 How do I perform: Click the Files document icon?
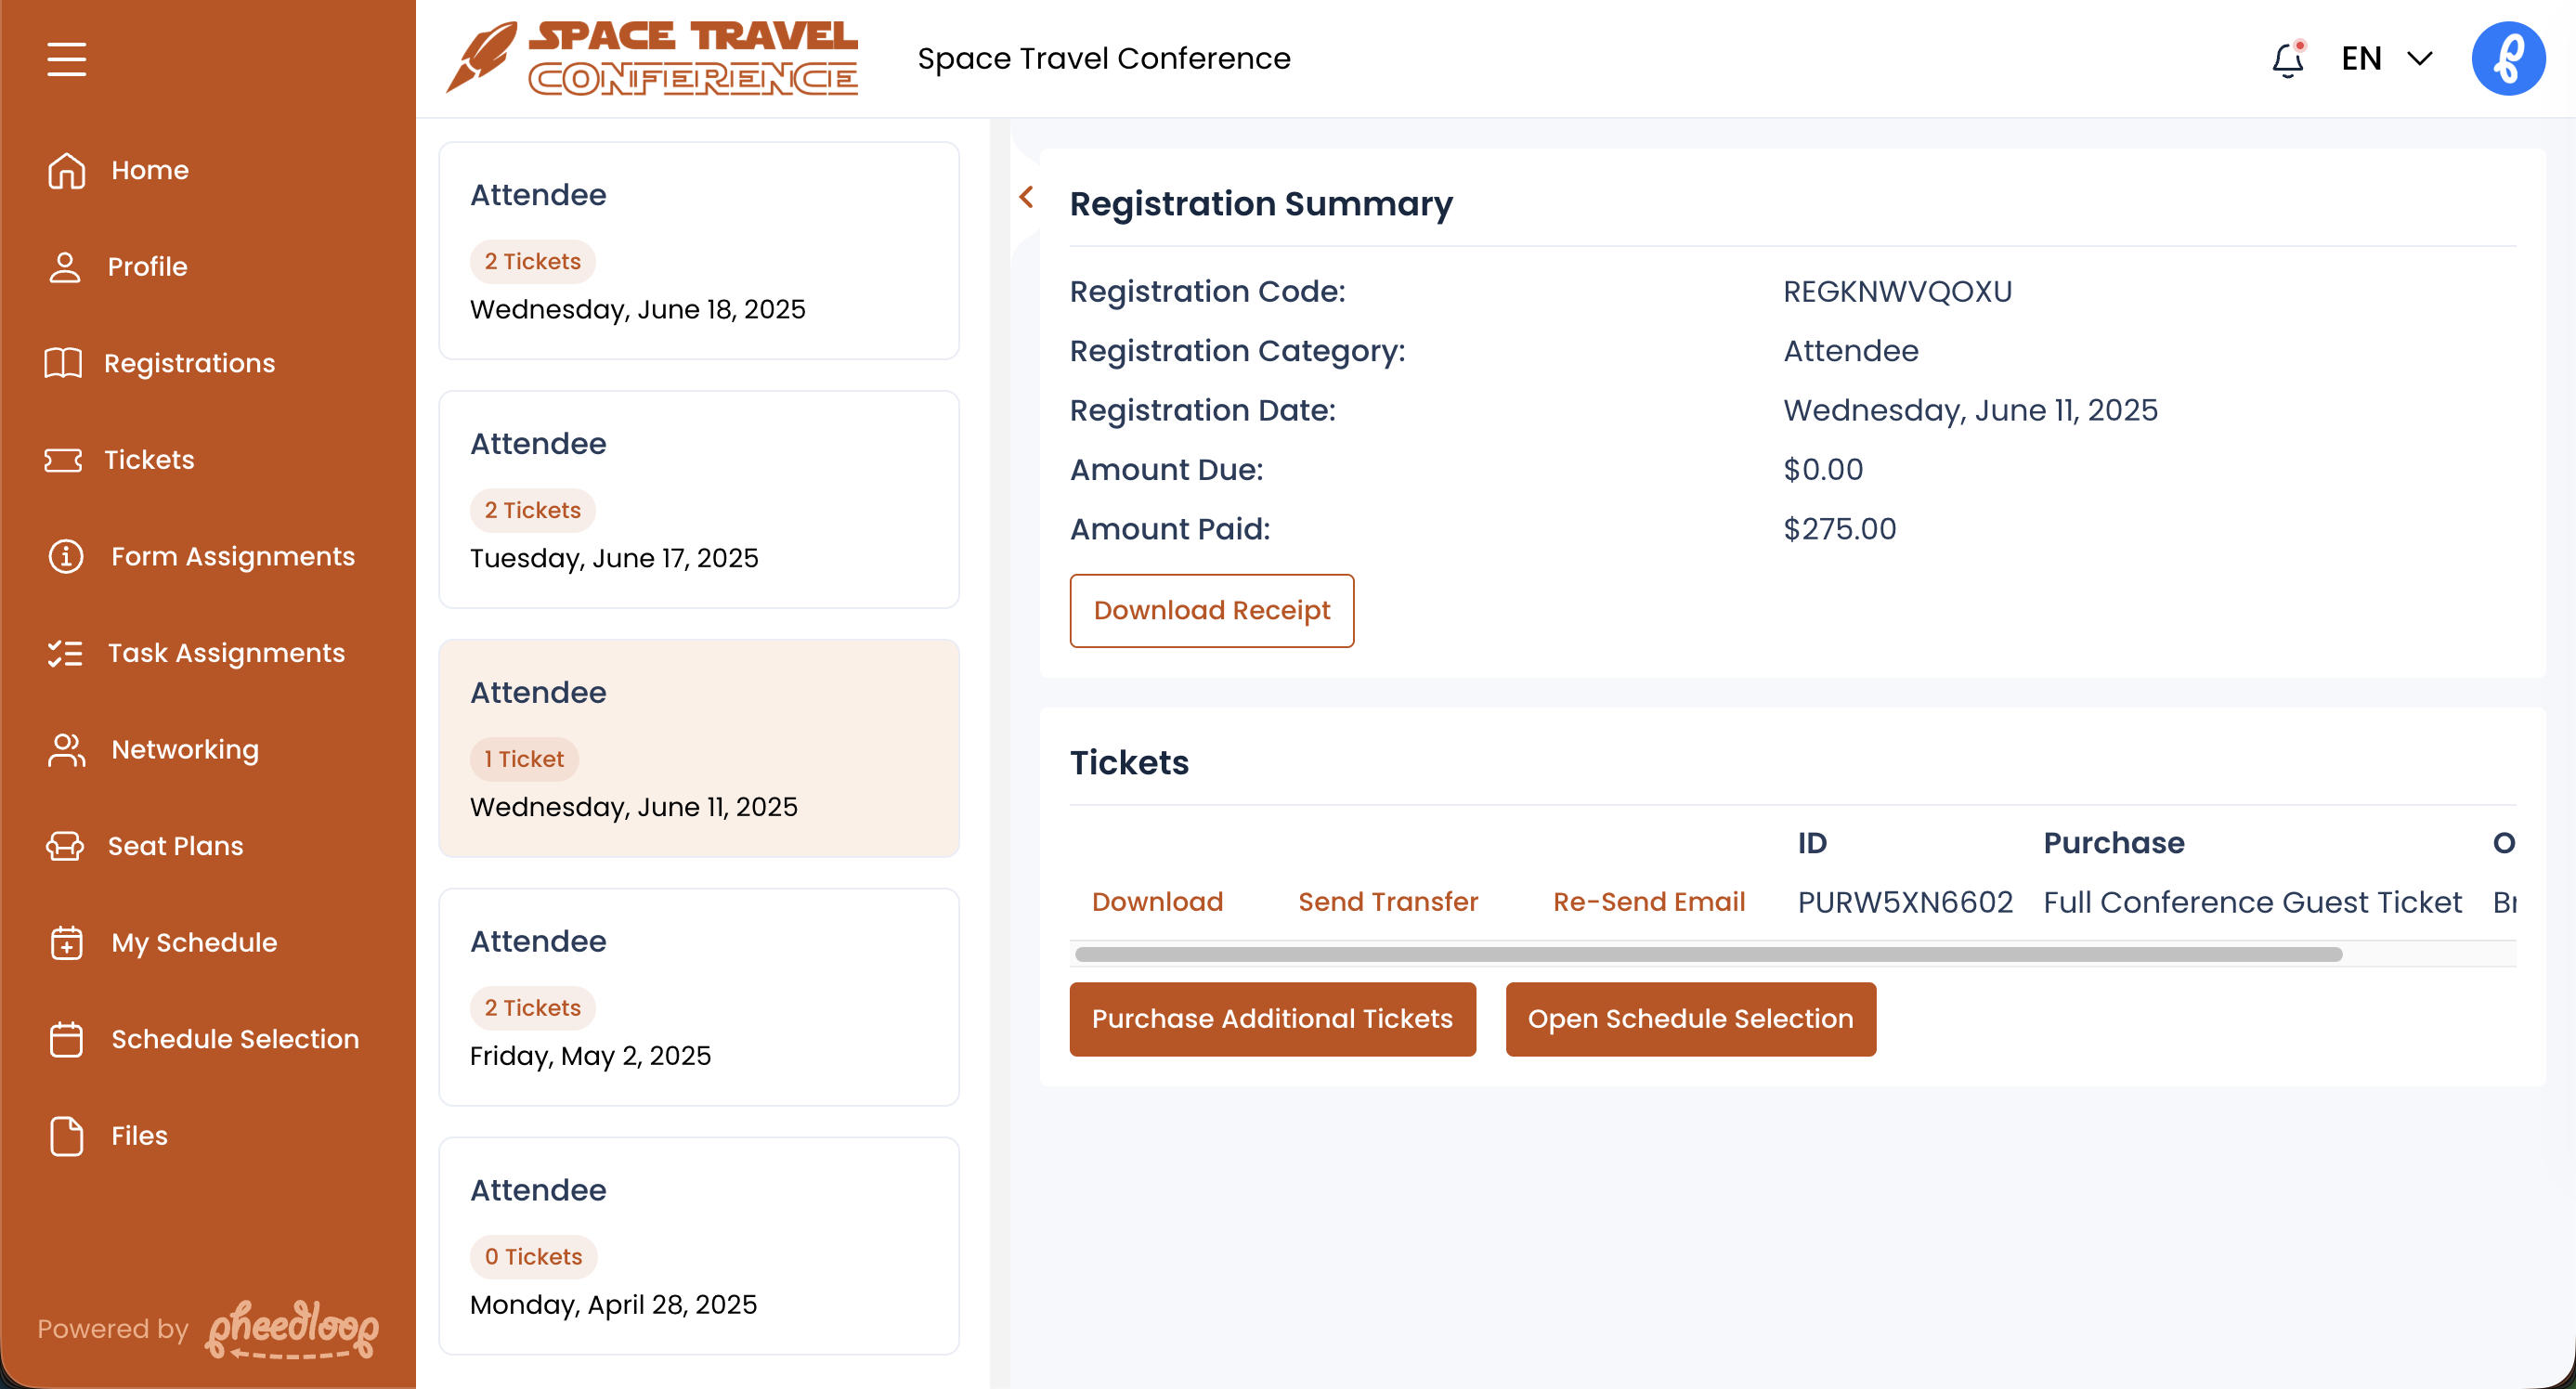tap(66, 1136)
